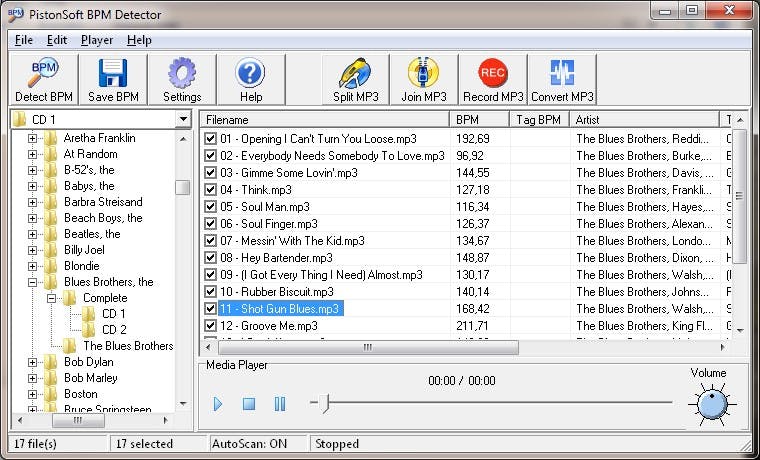Click the Save BPM floppy icon

(113, 80)
